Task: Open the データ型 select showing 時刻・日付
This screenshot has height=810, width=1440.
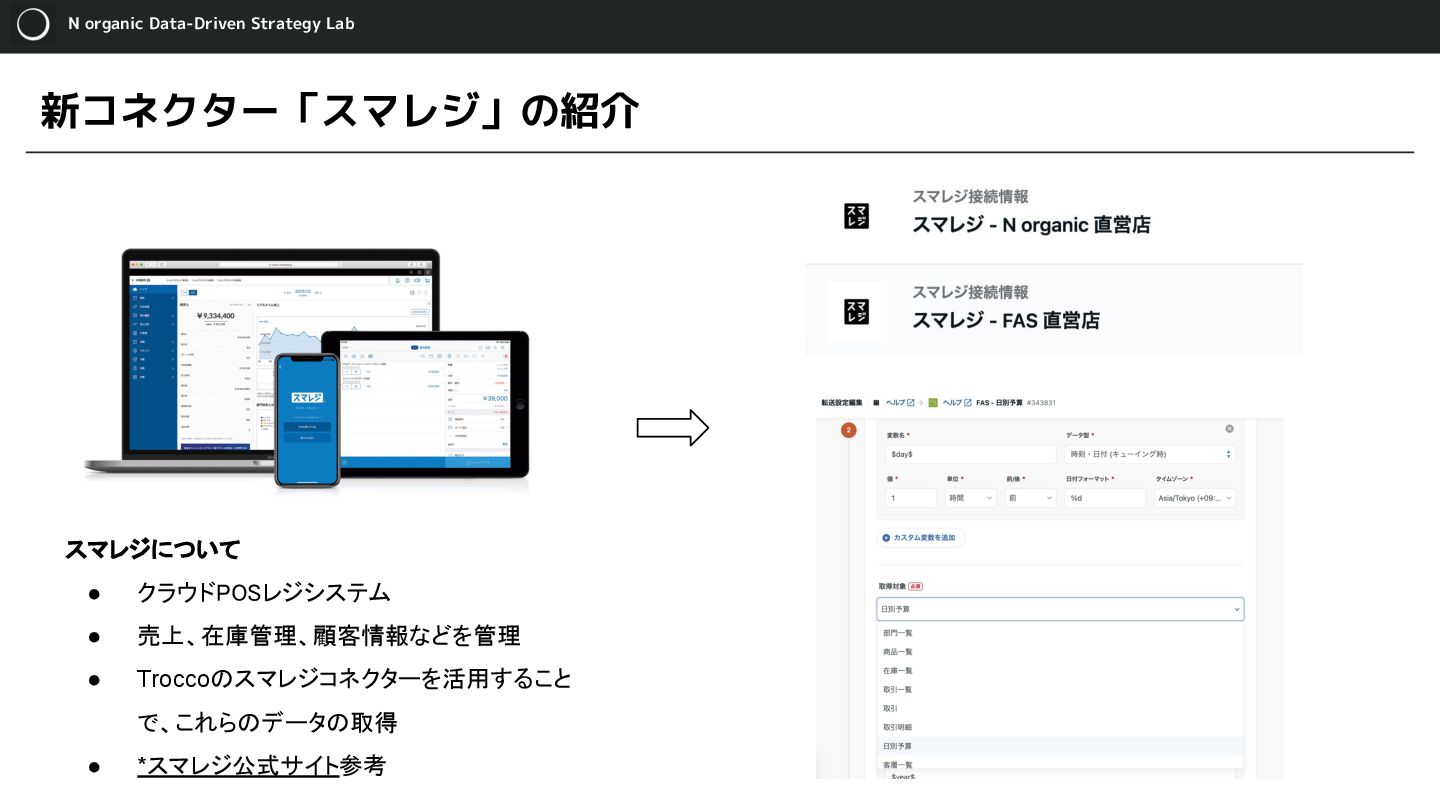Action: click(x=1151, y=454)
